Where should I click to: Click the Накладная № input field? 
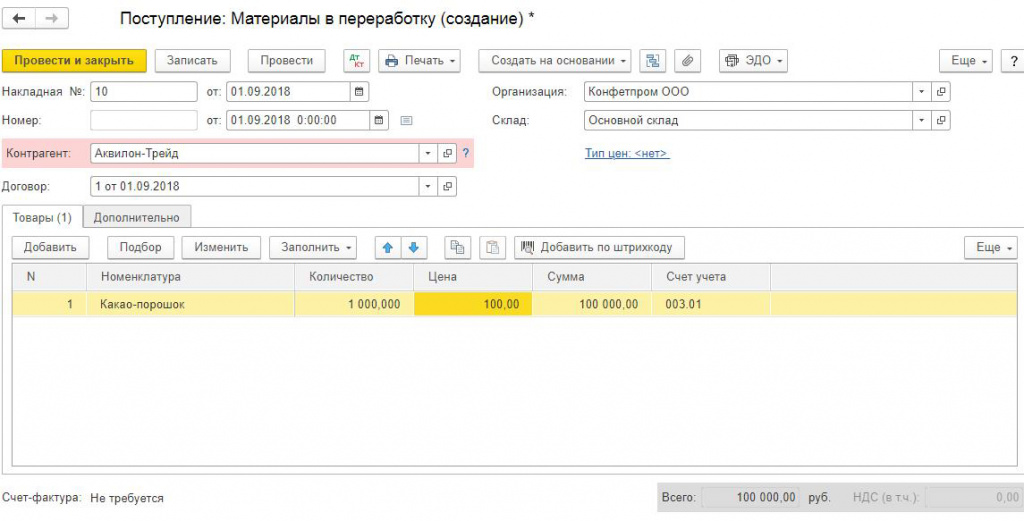(143, 92)
